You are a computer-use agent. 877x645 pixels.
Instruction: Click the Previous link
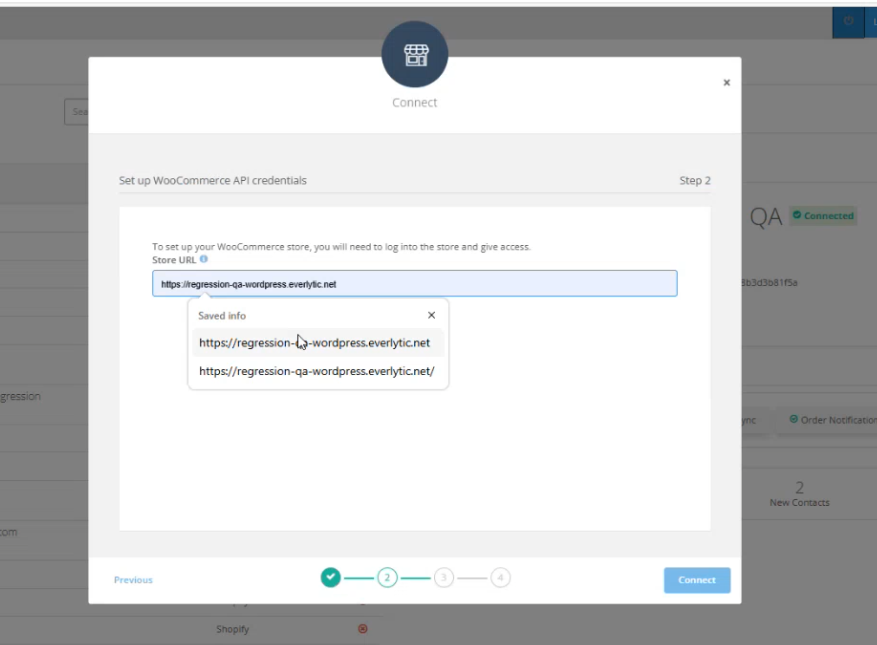point(132,579)
